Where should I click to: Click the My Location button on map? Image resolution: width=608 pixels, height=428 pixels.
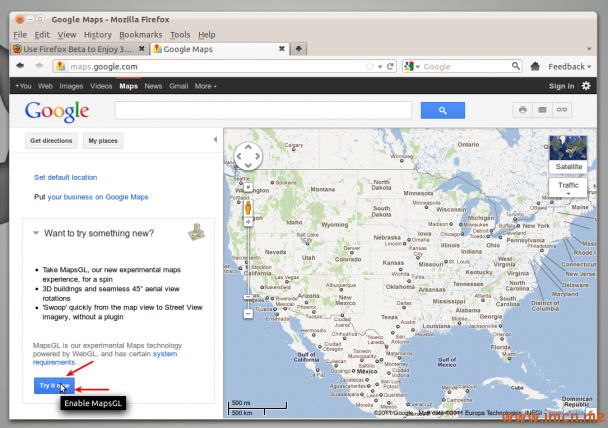(x=248, y=187)
